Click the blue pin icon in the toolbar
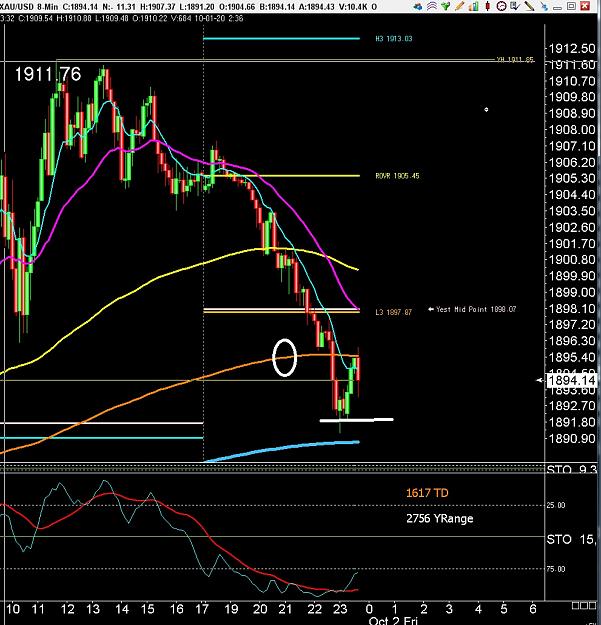This screenshot has height=625, width=601. tap(544, 6)
